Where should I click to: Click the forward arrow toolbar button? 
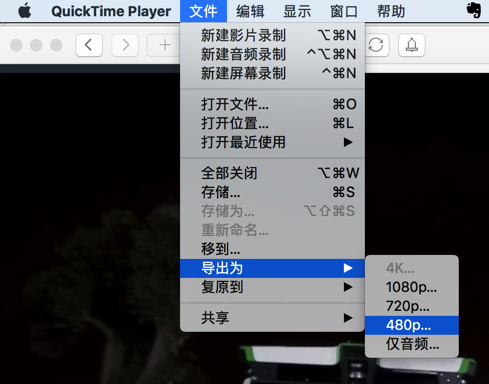[x=125, y=45]
